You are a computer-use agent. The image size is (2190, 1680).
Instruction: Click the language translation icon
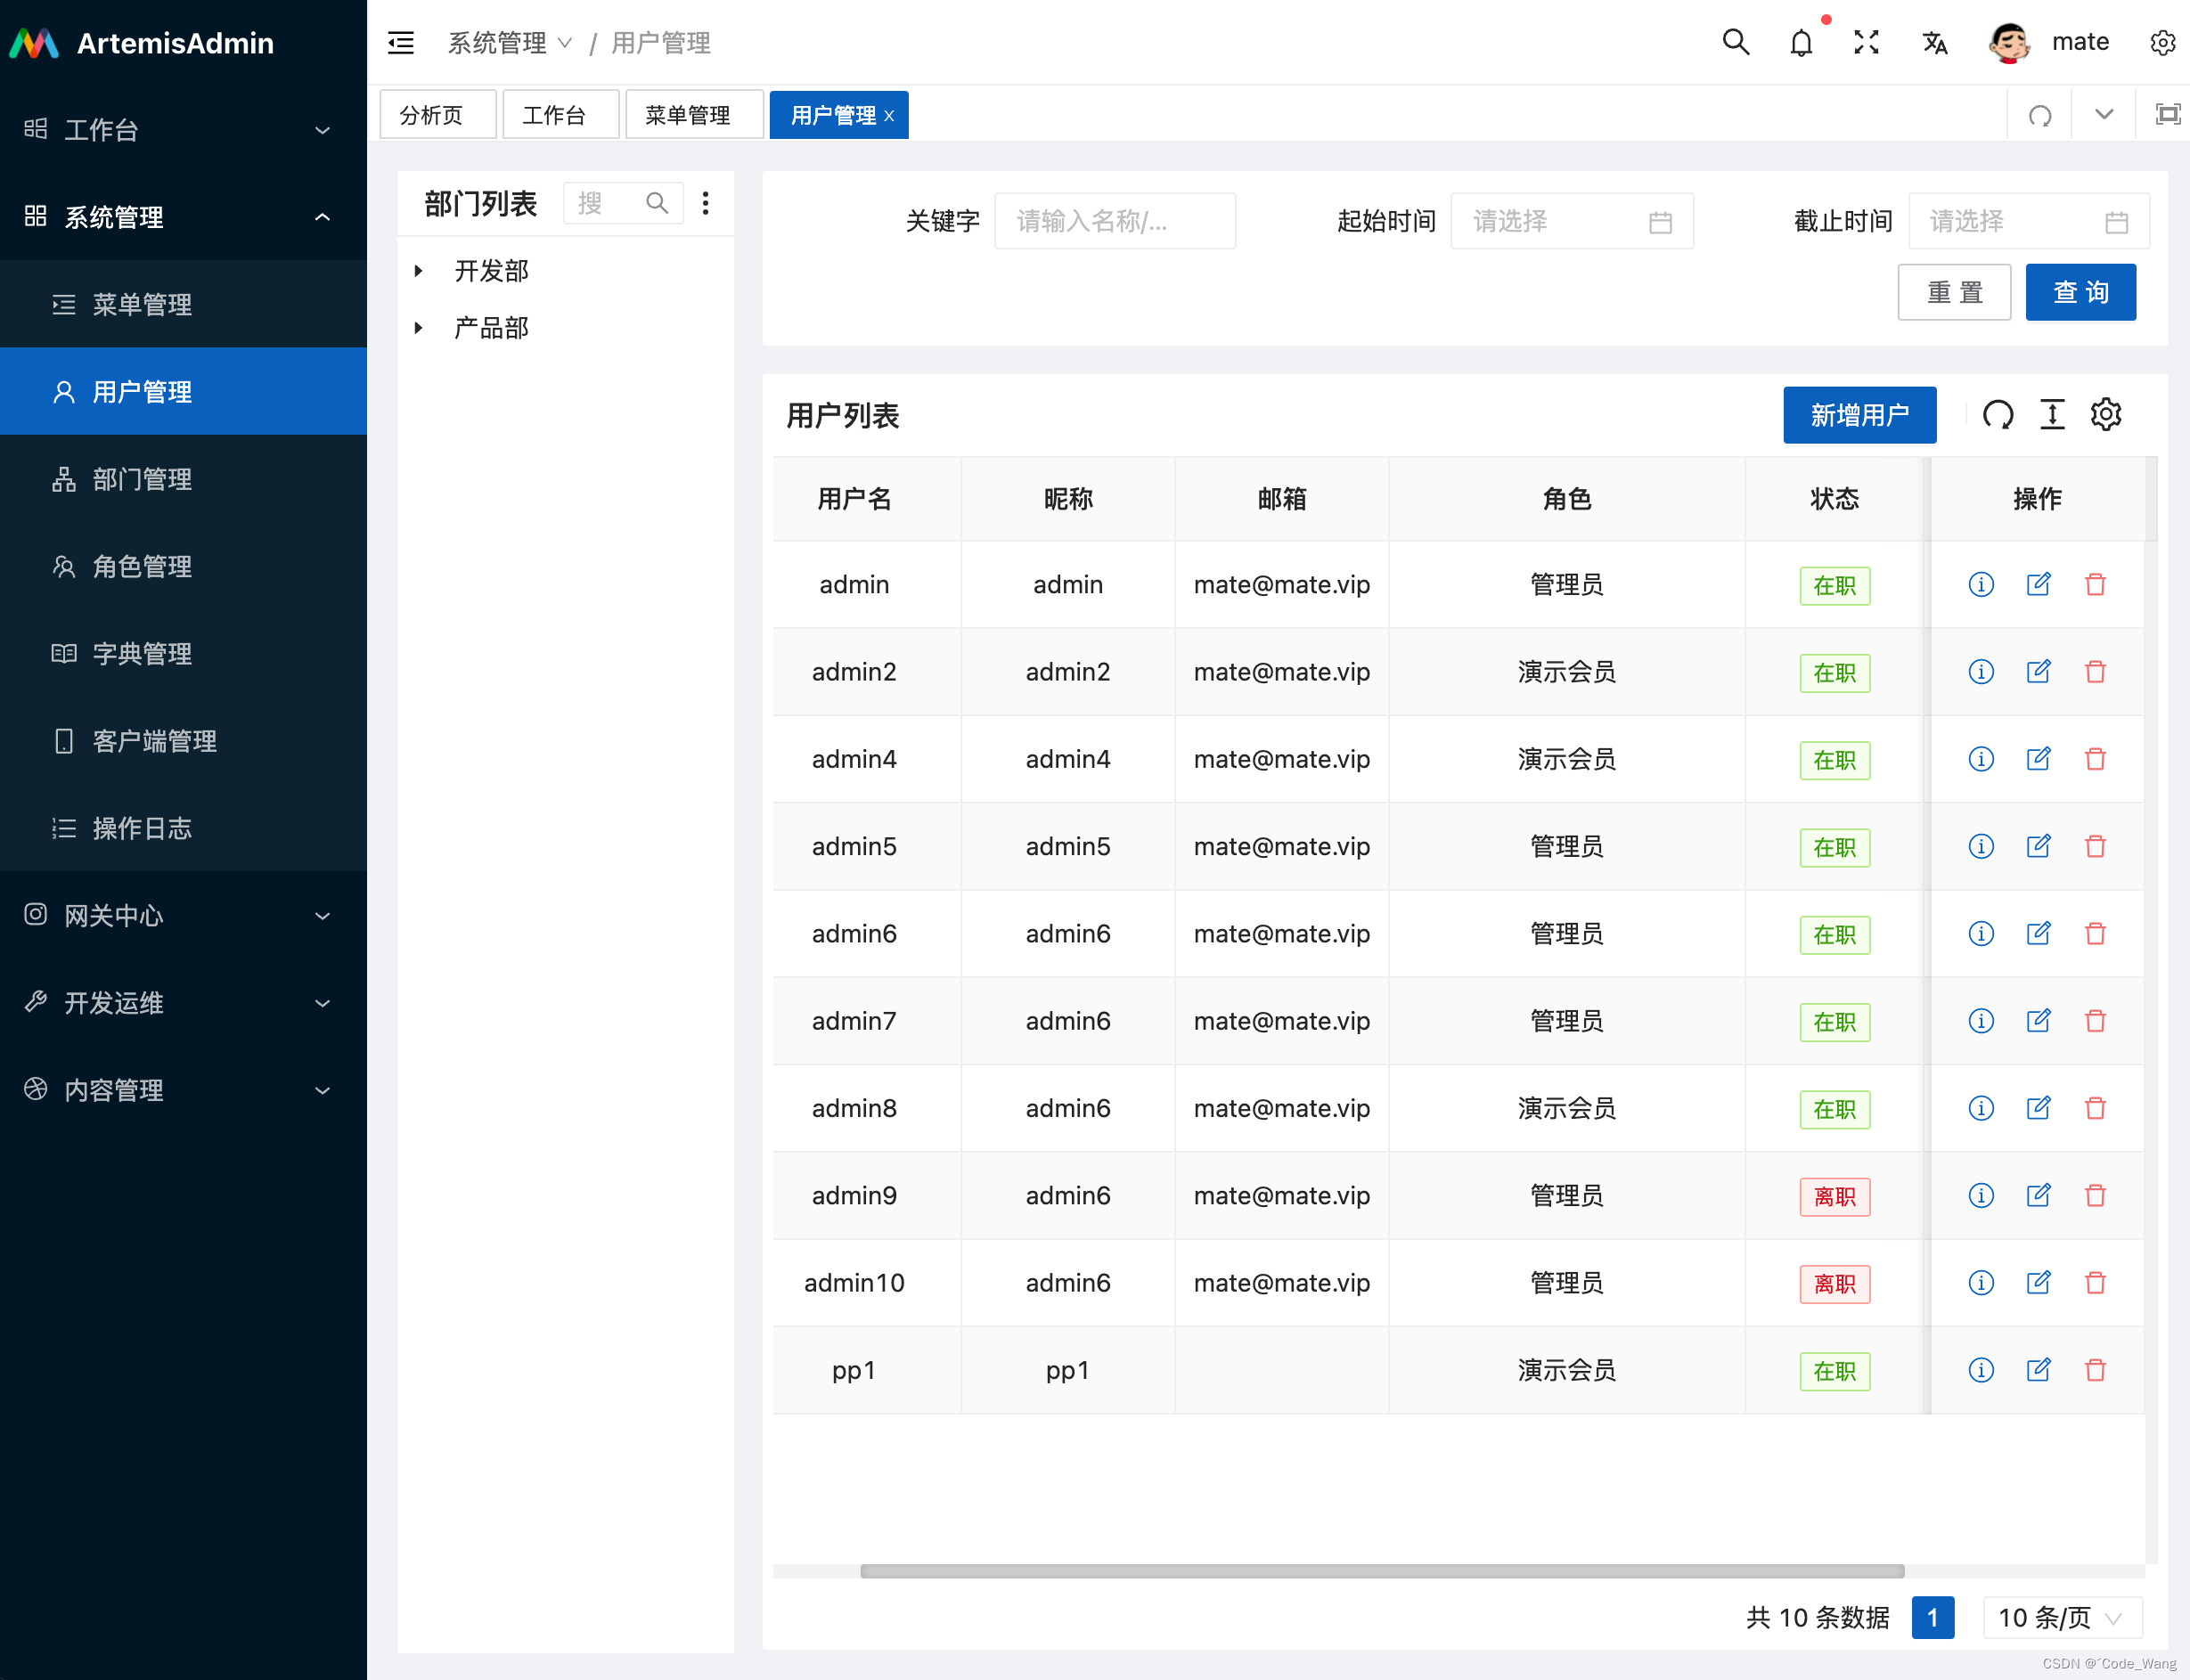1934,43
